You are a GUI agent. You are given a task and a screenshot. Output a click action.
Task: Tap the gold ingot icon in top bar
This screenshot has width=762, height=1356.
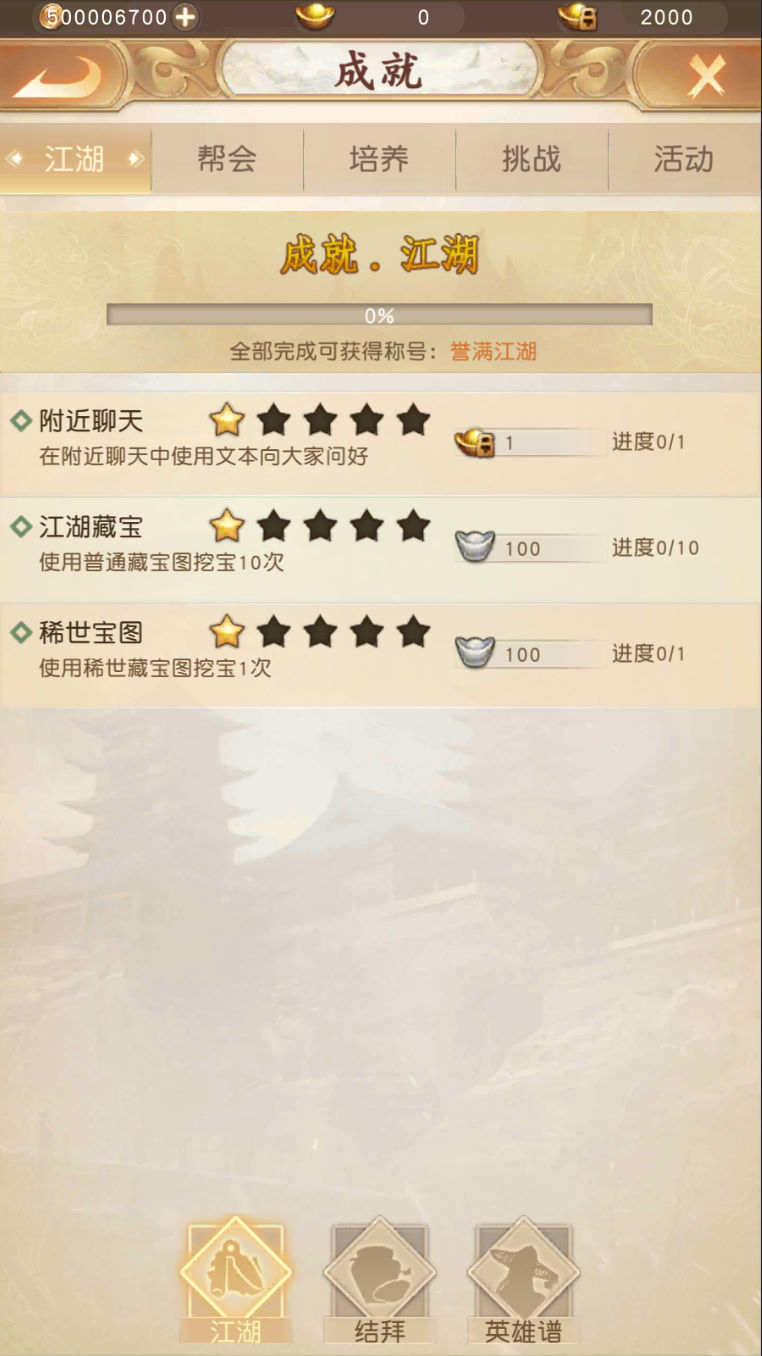[x=315, y=15]
